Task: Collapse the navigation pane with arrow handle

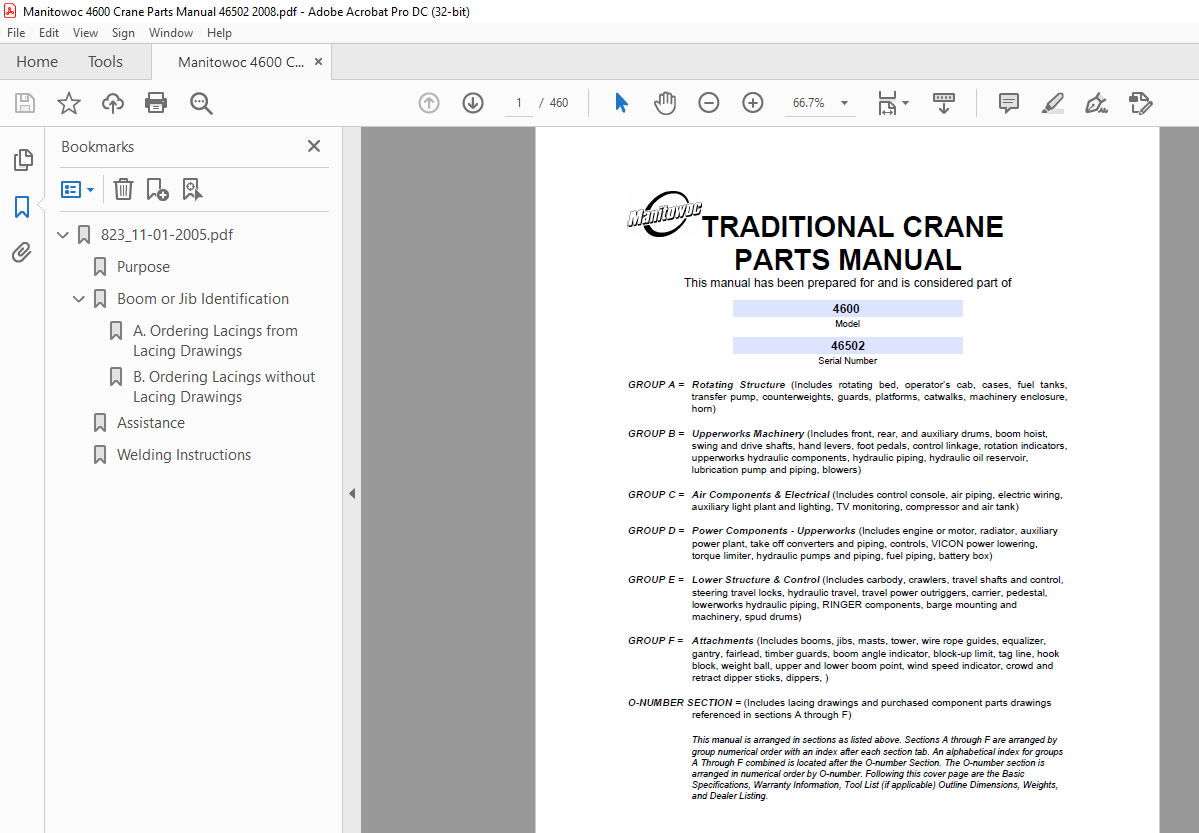Action: click(352, 493)
